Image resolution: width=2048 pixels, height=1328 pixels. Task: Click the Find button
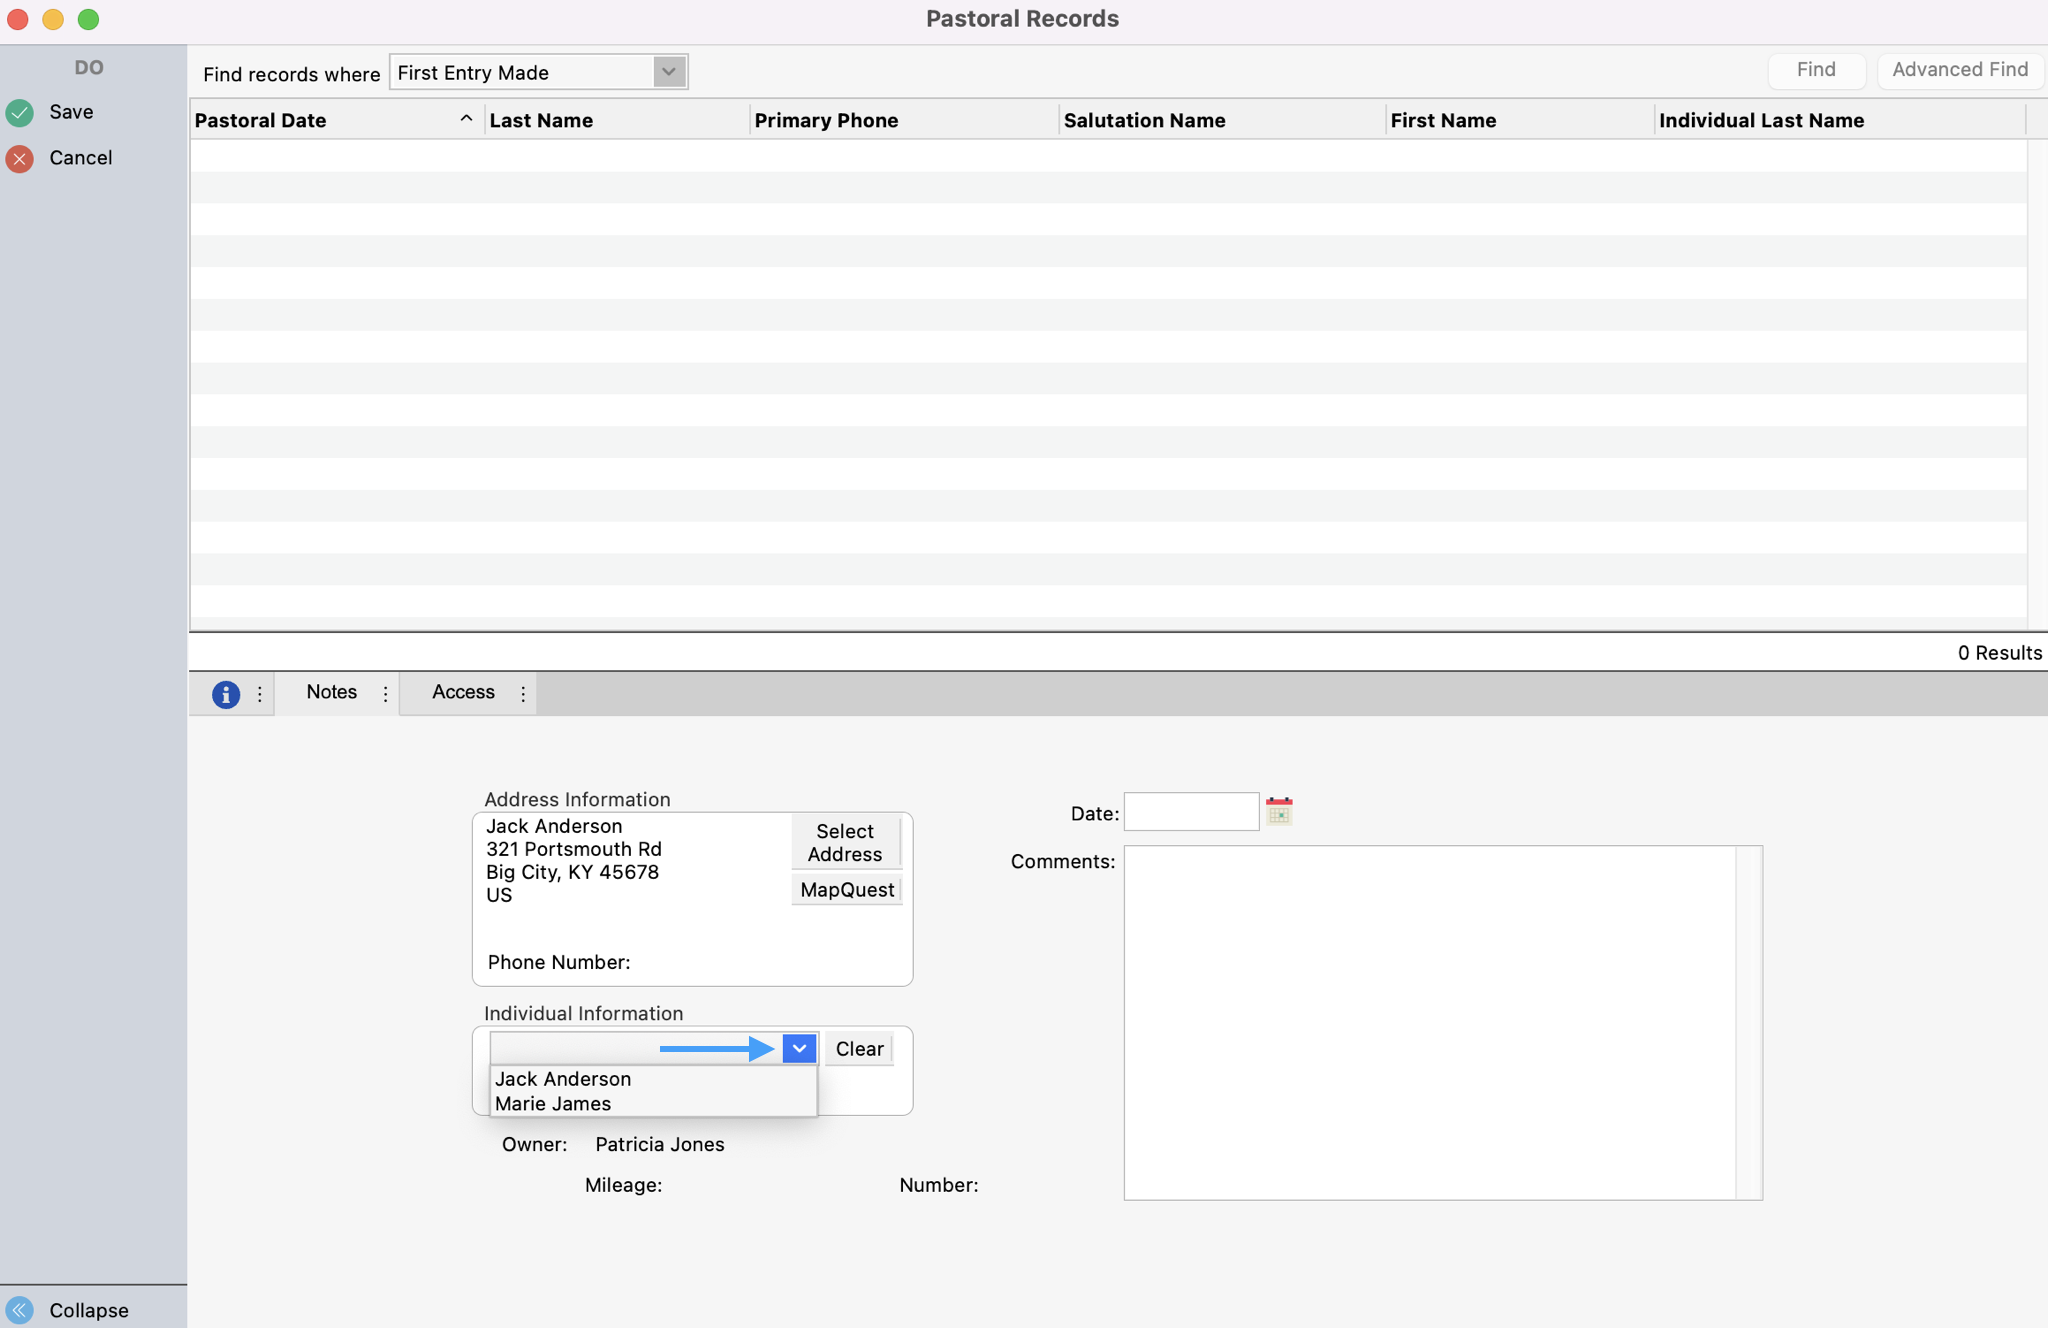[1815, 69]
